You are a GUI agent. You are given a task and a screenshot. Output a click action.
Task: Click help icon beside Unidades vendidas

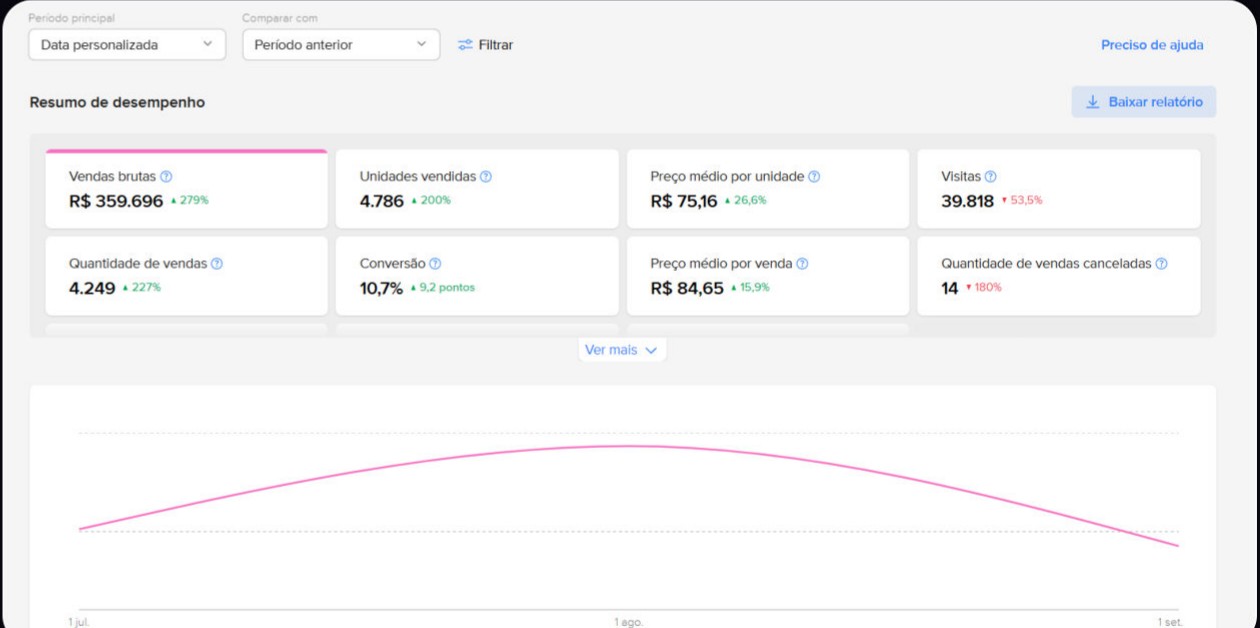coord(486,177)
